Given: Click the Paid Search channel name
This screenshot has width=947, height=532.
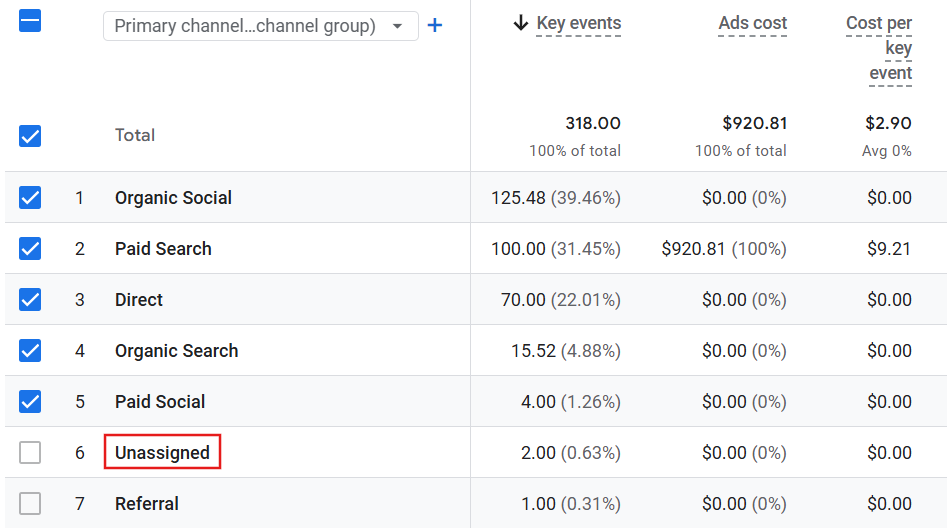Looking at the screenshot, I should [163, 249].
